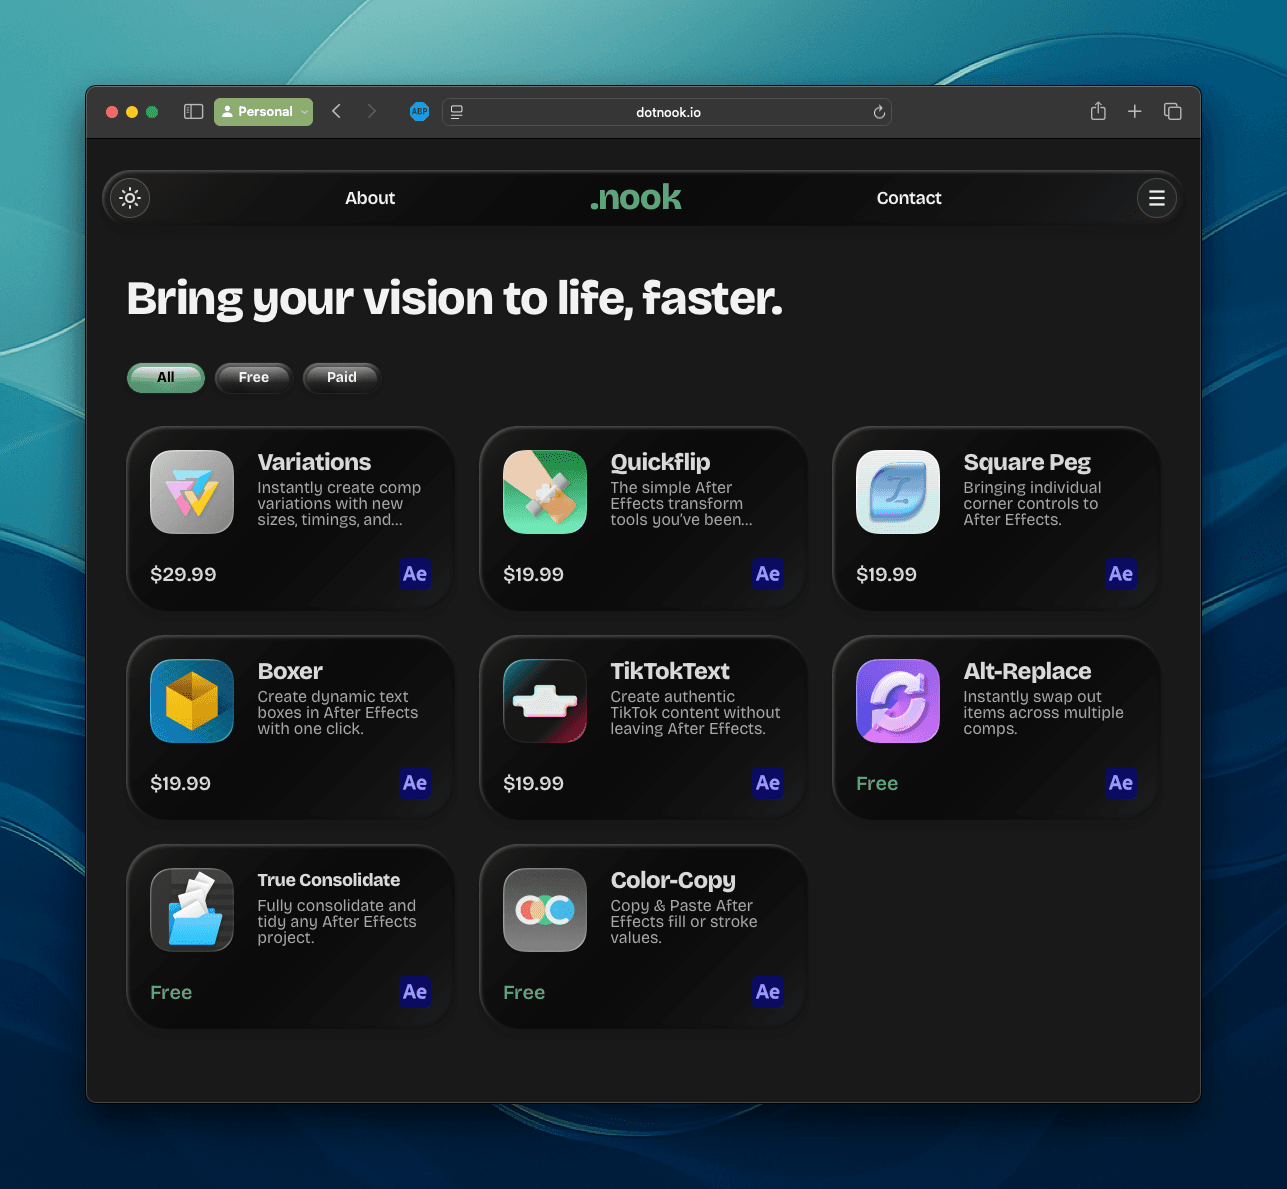This screenshot has height=1189, width=1287.
Task: Open the Personal profile dropdown
Action: (263, 112)
